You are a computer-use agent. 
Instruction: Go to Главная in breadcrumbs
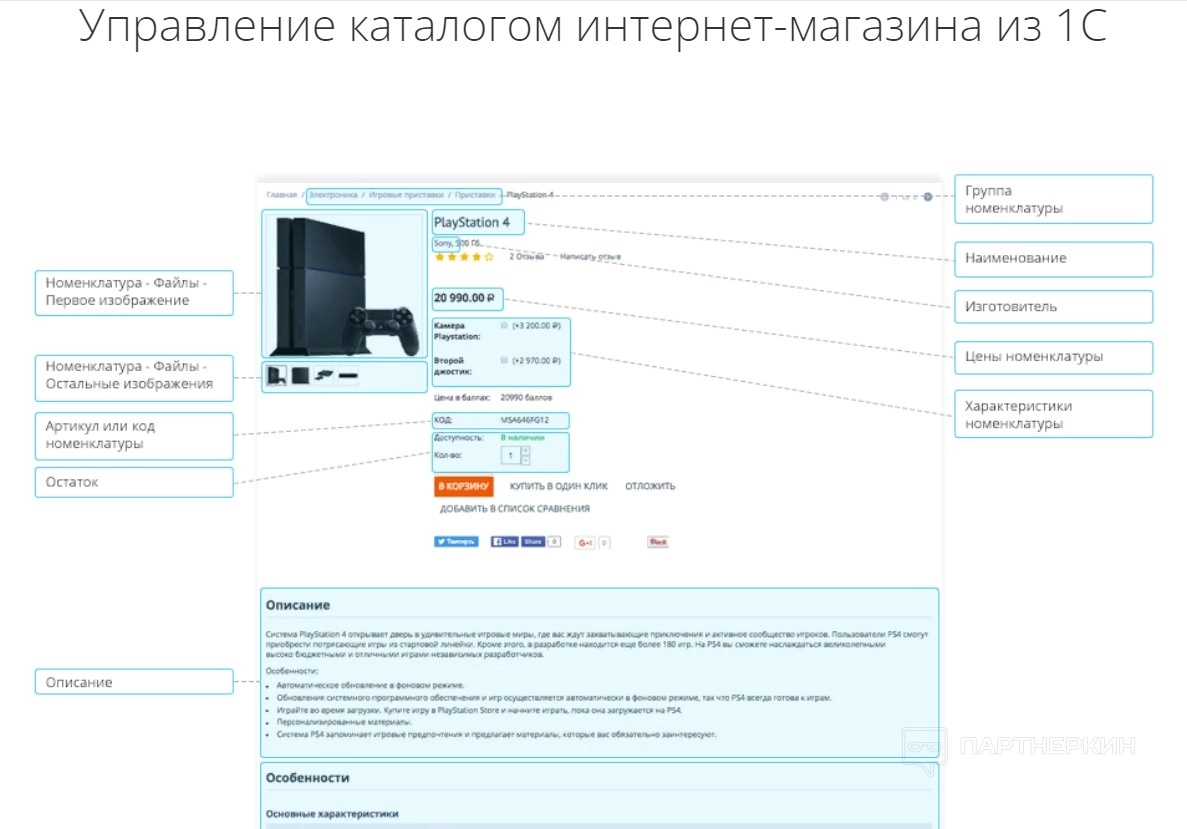pyautogui.click(x=282, y=195)
